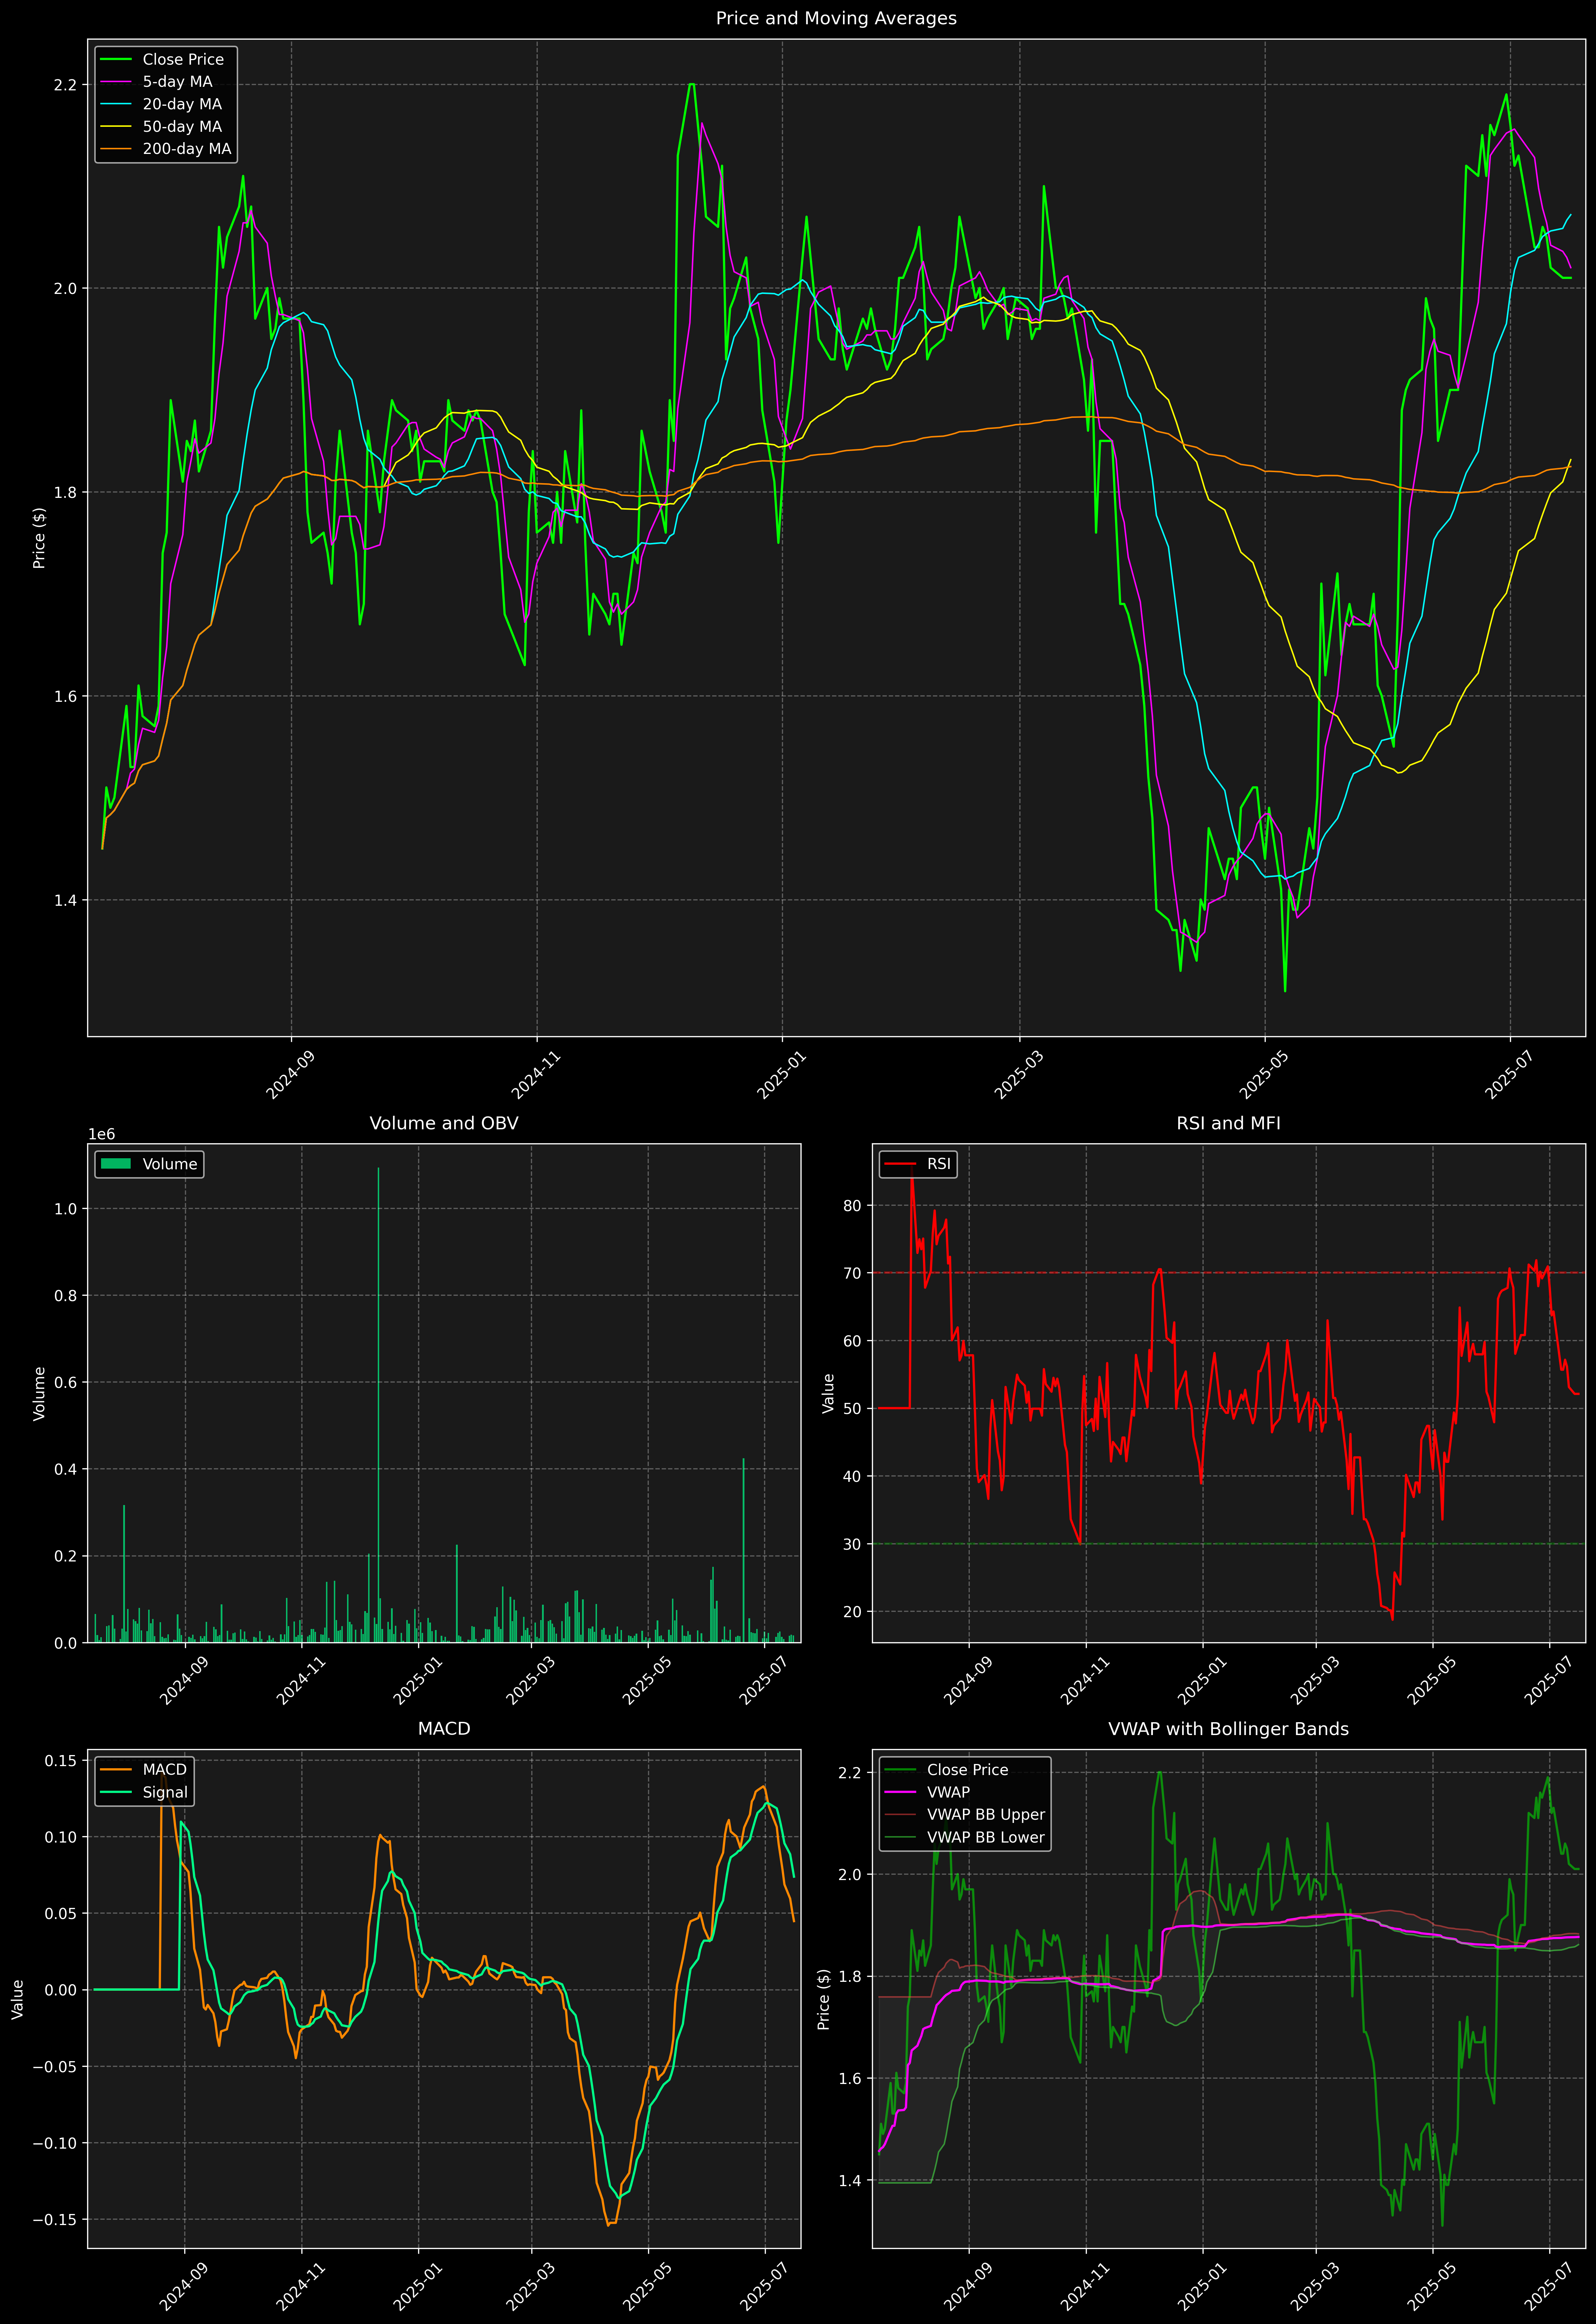Click the green Volume legend swatch
Viewport: 1596px width, 2324px height.
click(x=116, y=1164)
